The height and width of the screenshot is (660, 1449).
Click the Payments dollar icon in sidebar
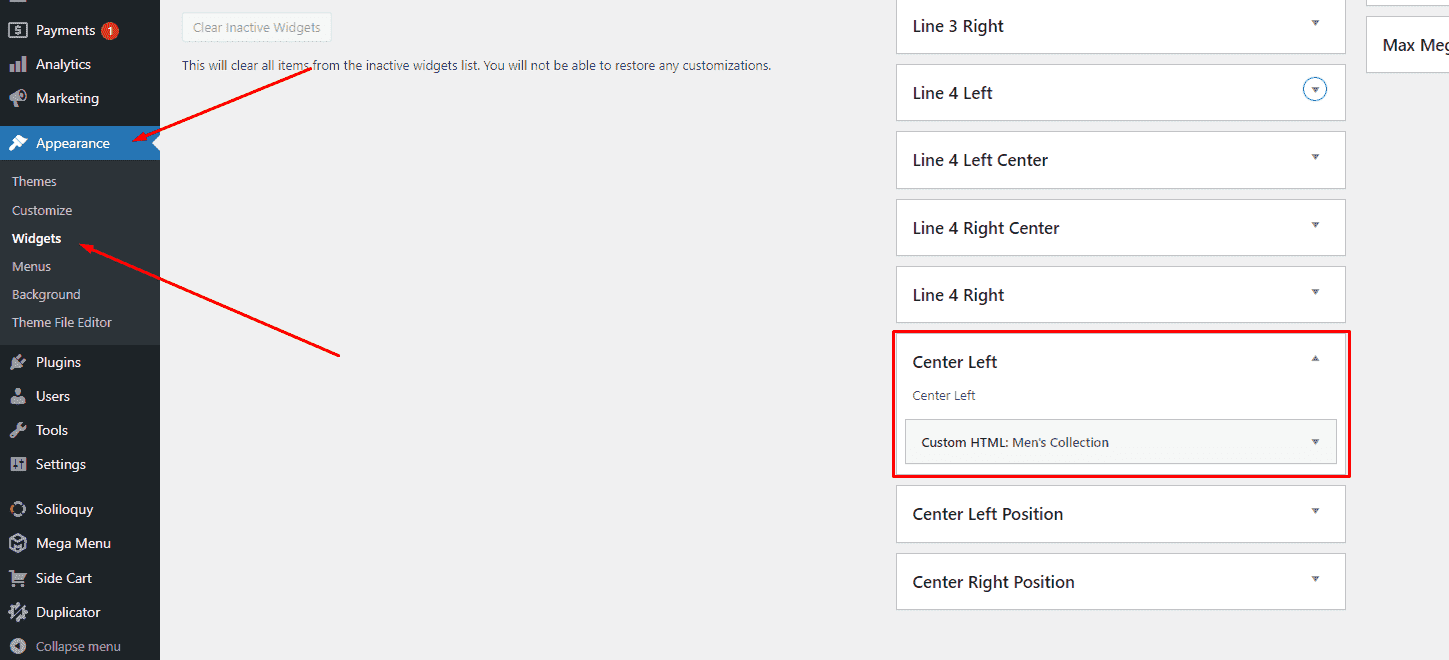coord(18,30)
